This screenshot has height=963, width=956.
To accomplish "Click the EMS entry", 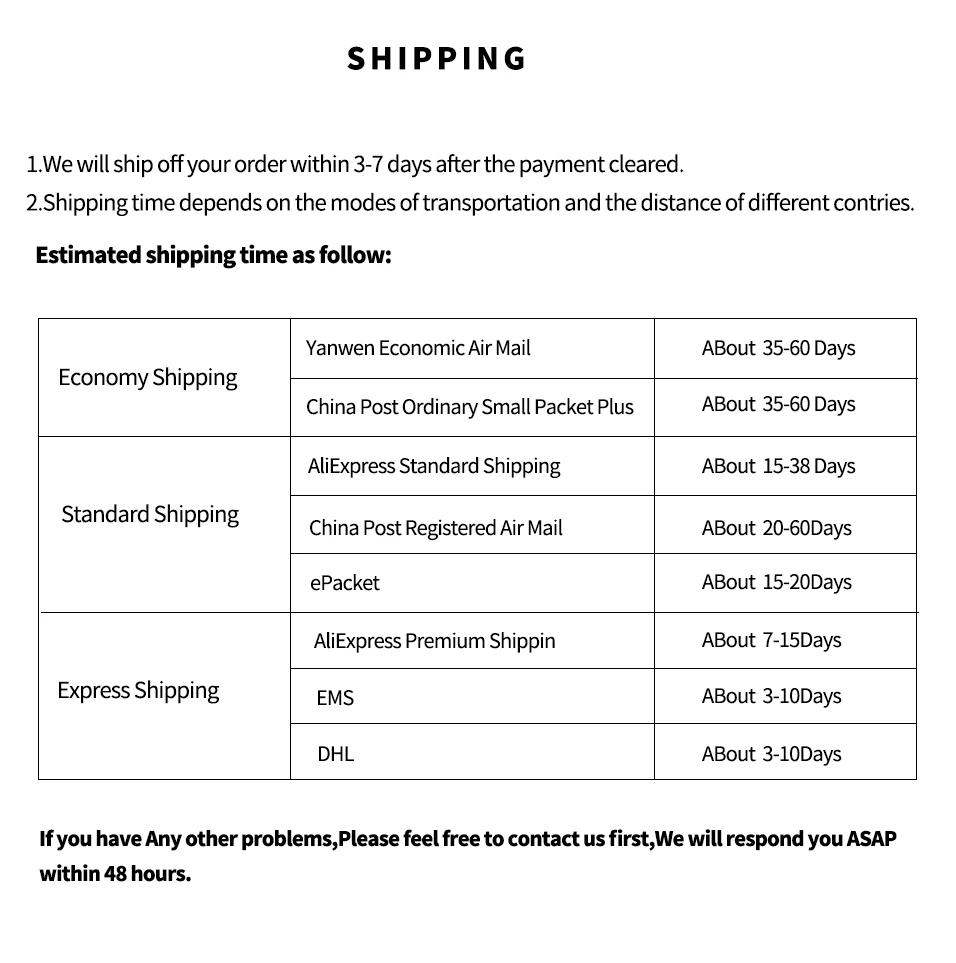I will pyautogui.click(x=335, y=698).
